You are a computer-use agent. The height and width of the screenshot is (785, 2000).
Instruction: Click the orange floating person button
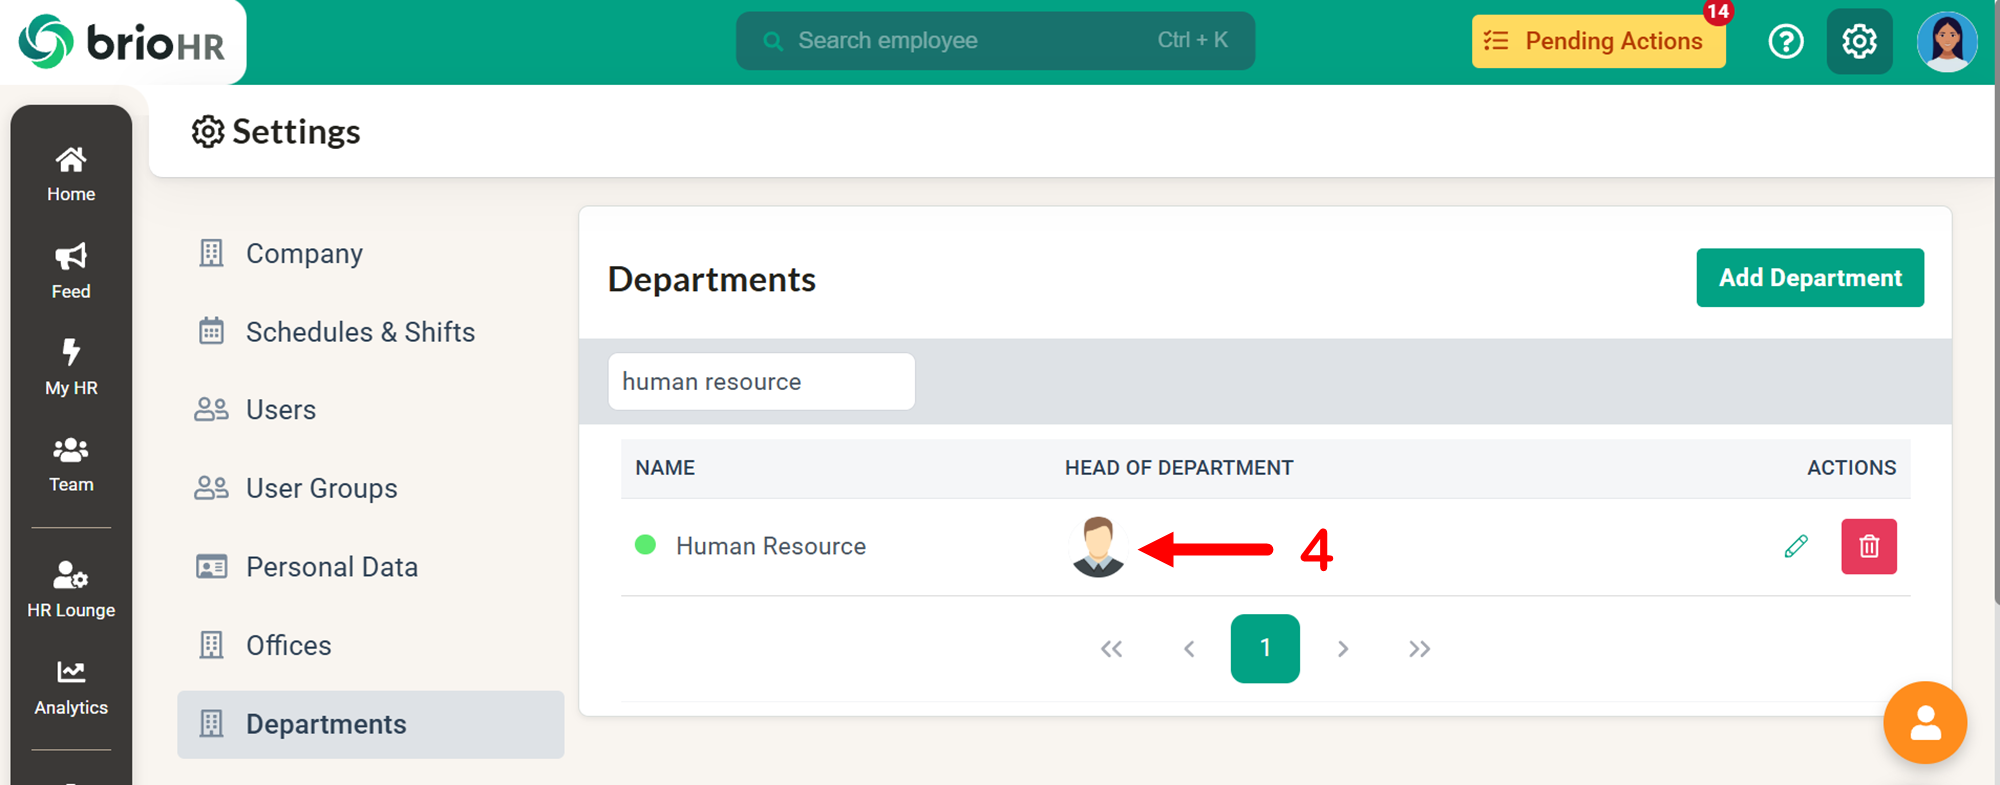coord(1924,722)
